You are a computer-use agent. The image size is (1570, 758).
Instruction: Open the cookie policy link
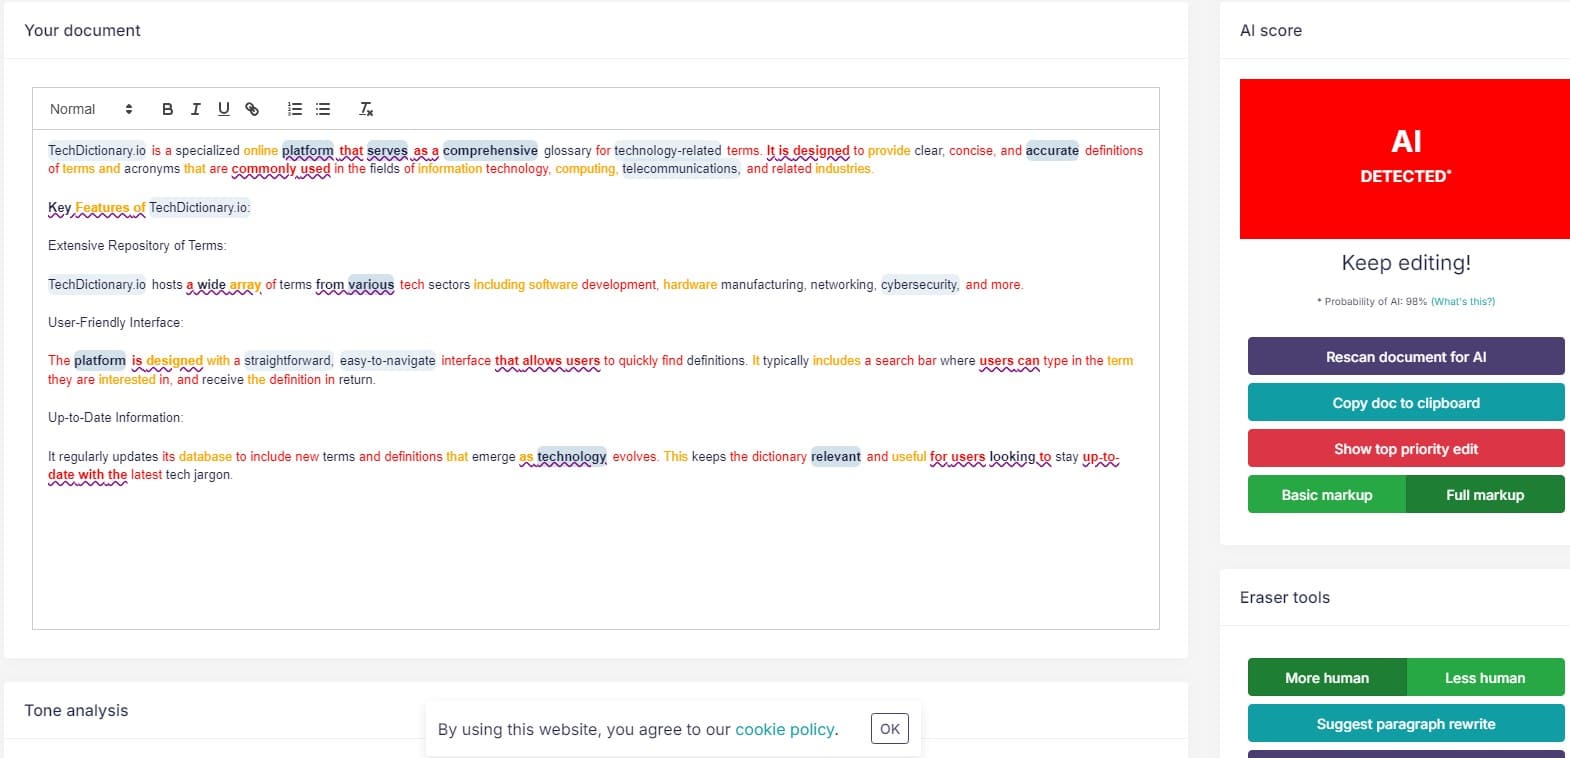click(784, 730)
